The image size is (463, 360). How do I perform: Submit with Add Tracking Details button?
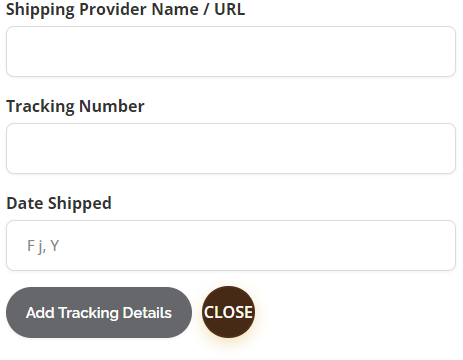(99, 313)
